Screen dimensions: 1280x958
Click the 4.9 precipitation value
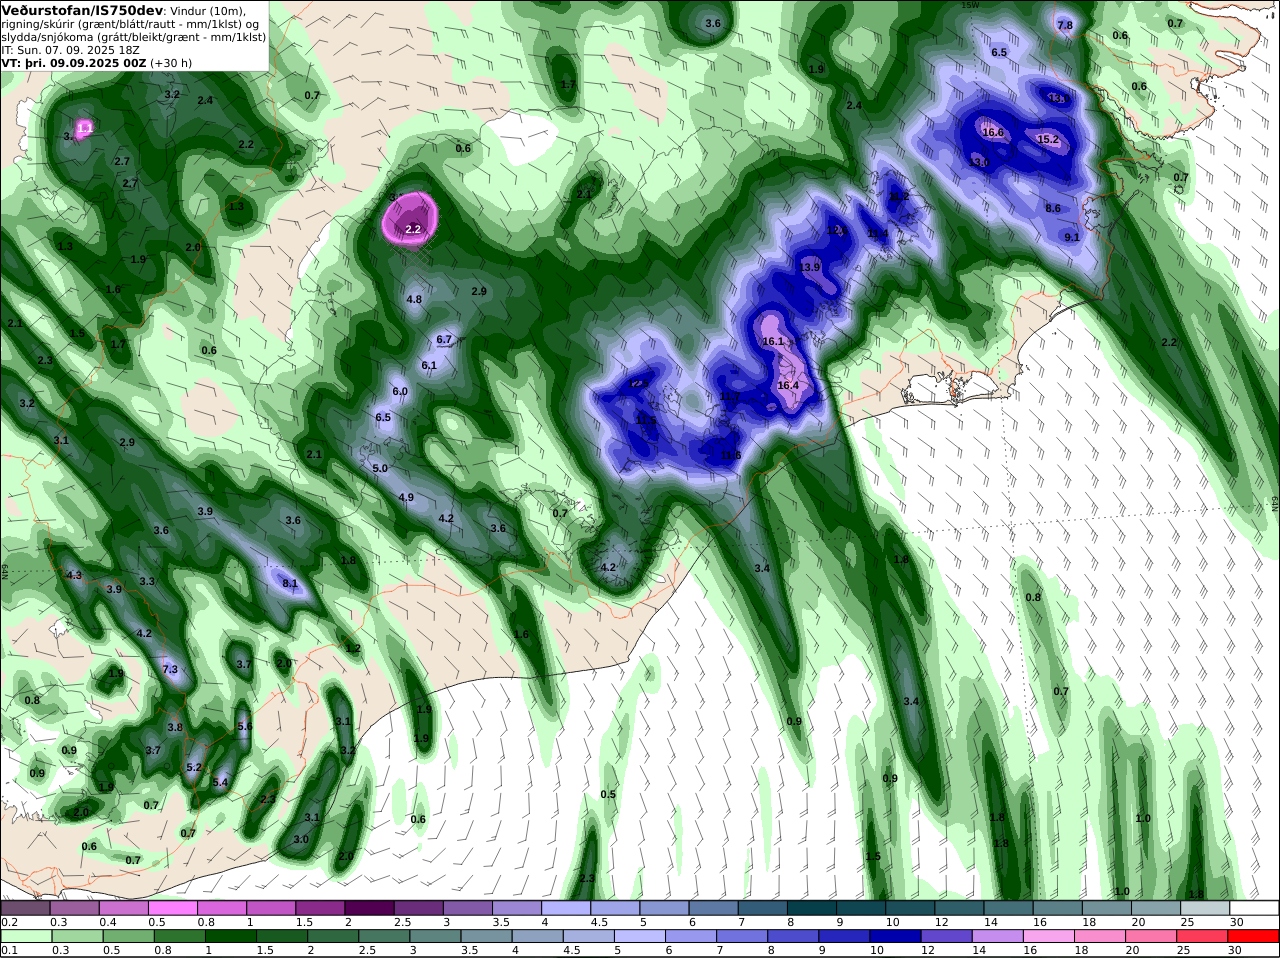point(406,497)
